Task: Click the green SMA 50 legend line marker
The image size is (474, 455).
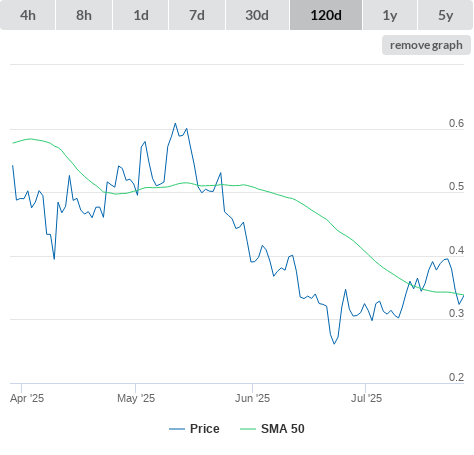Action: tap(248, 429)
